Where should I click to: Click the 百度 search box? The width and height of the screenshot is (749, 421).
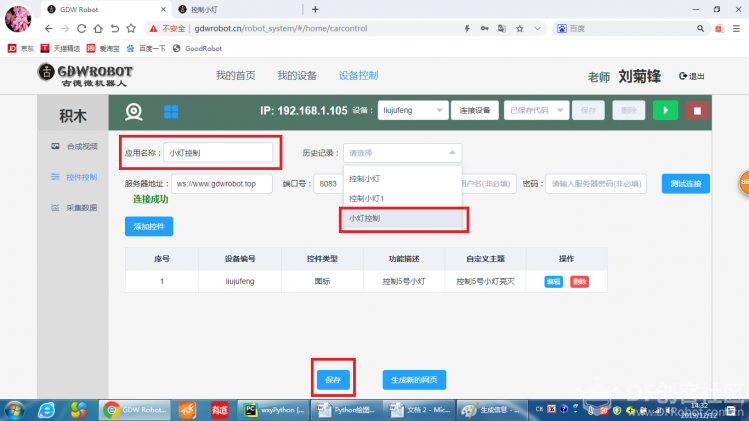click(631, 29)
